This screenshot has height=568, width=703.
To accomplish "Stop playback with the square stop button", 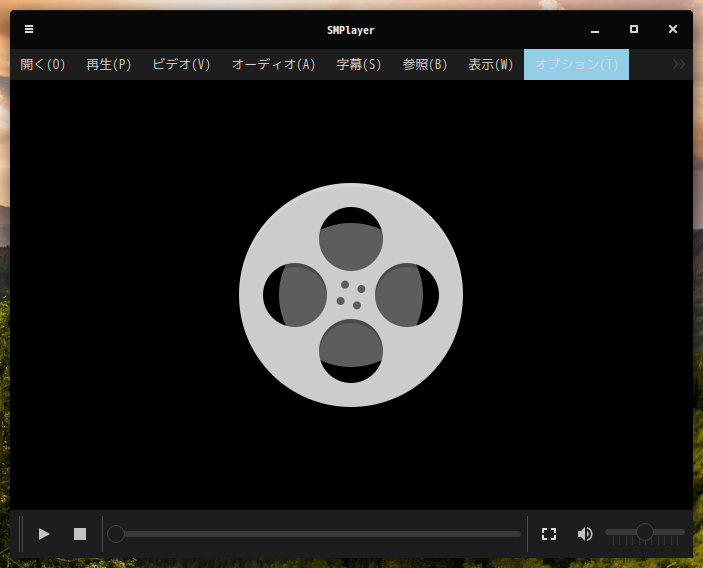I will pos(80,534).
